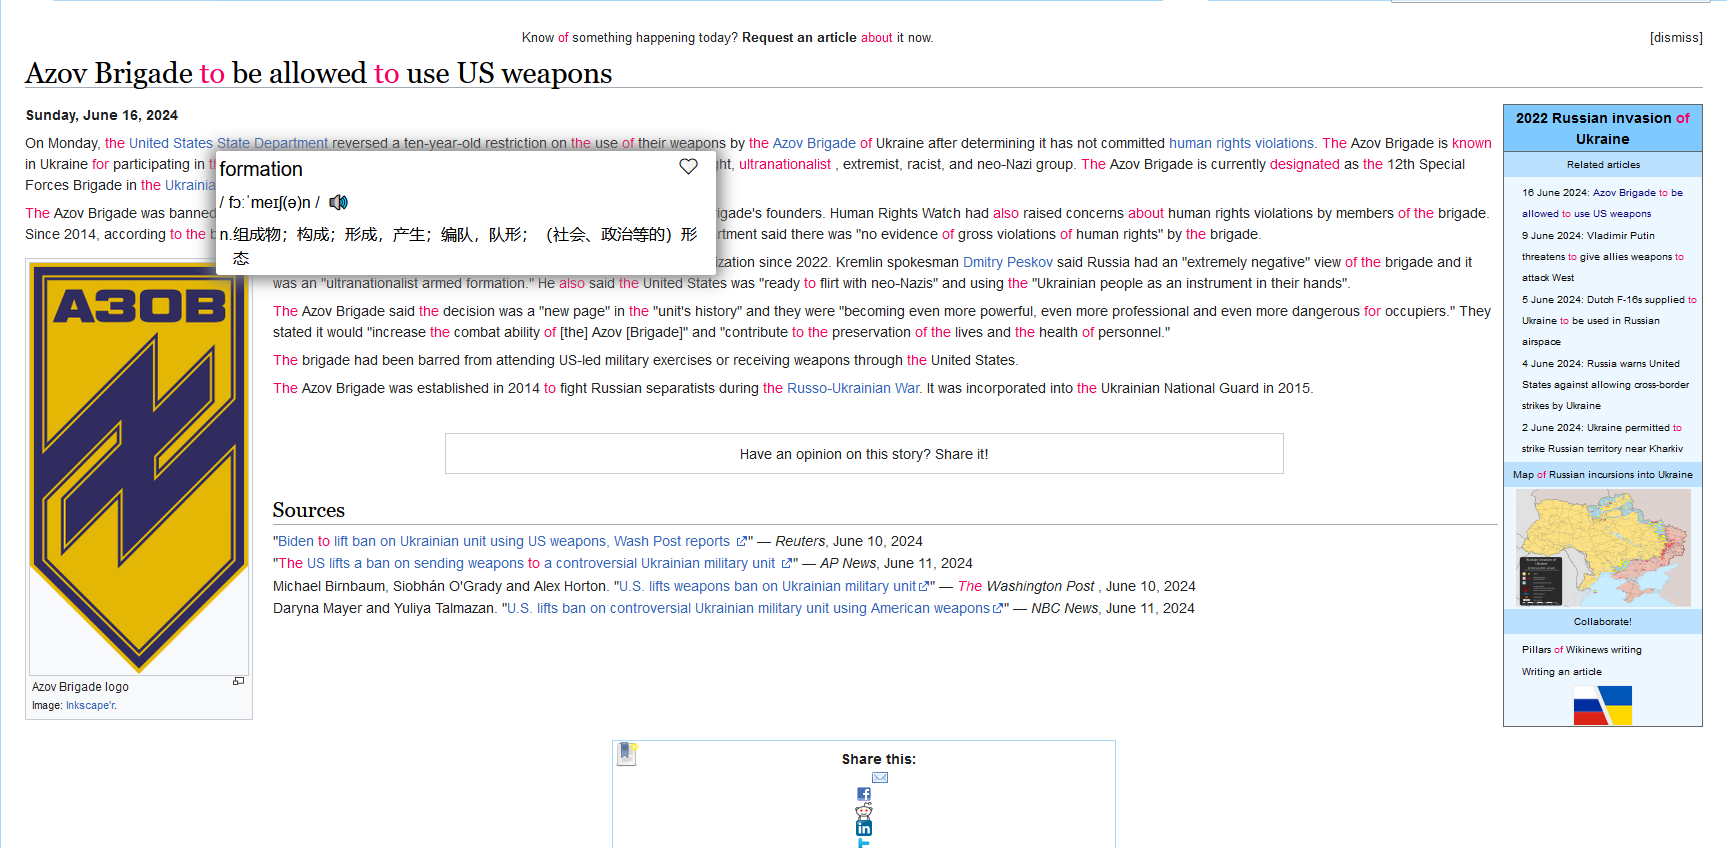Image resolution: width=1727 pixels, height=848 pixels.
Task: Share article on Twitter
Action: tap(864, 843)
